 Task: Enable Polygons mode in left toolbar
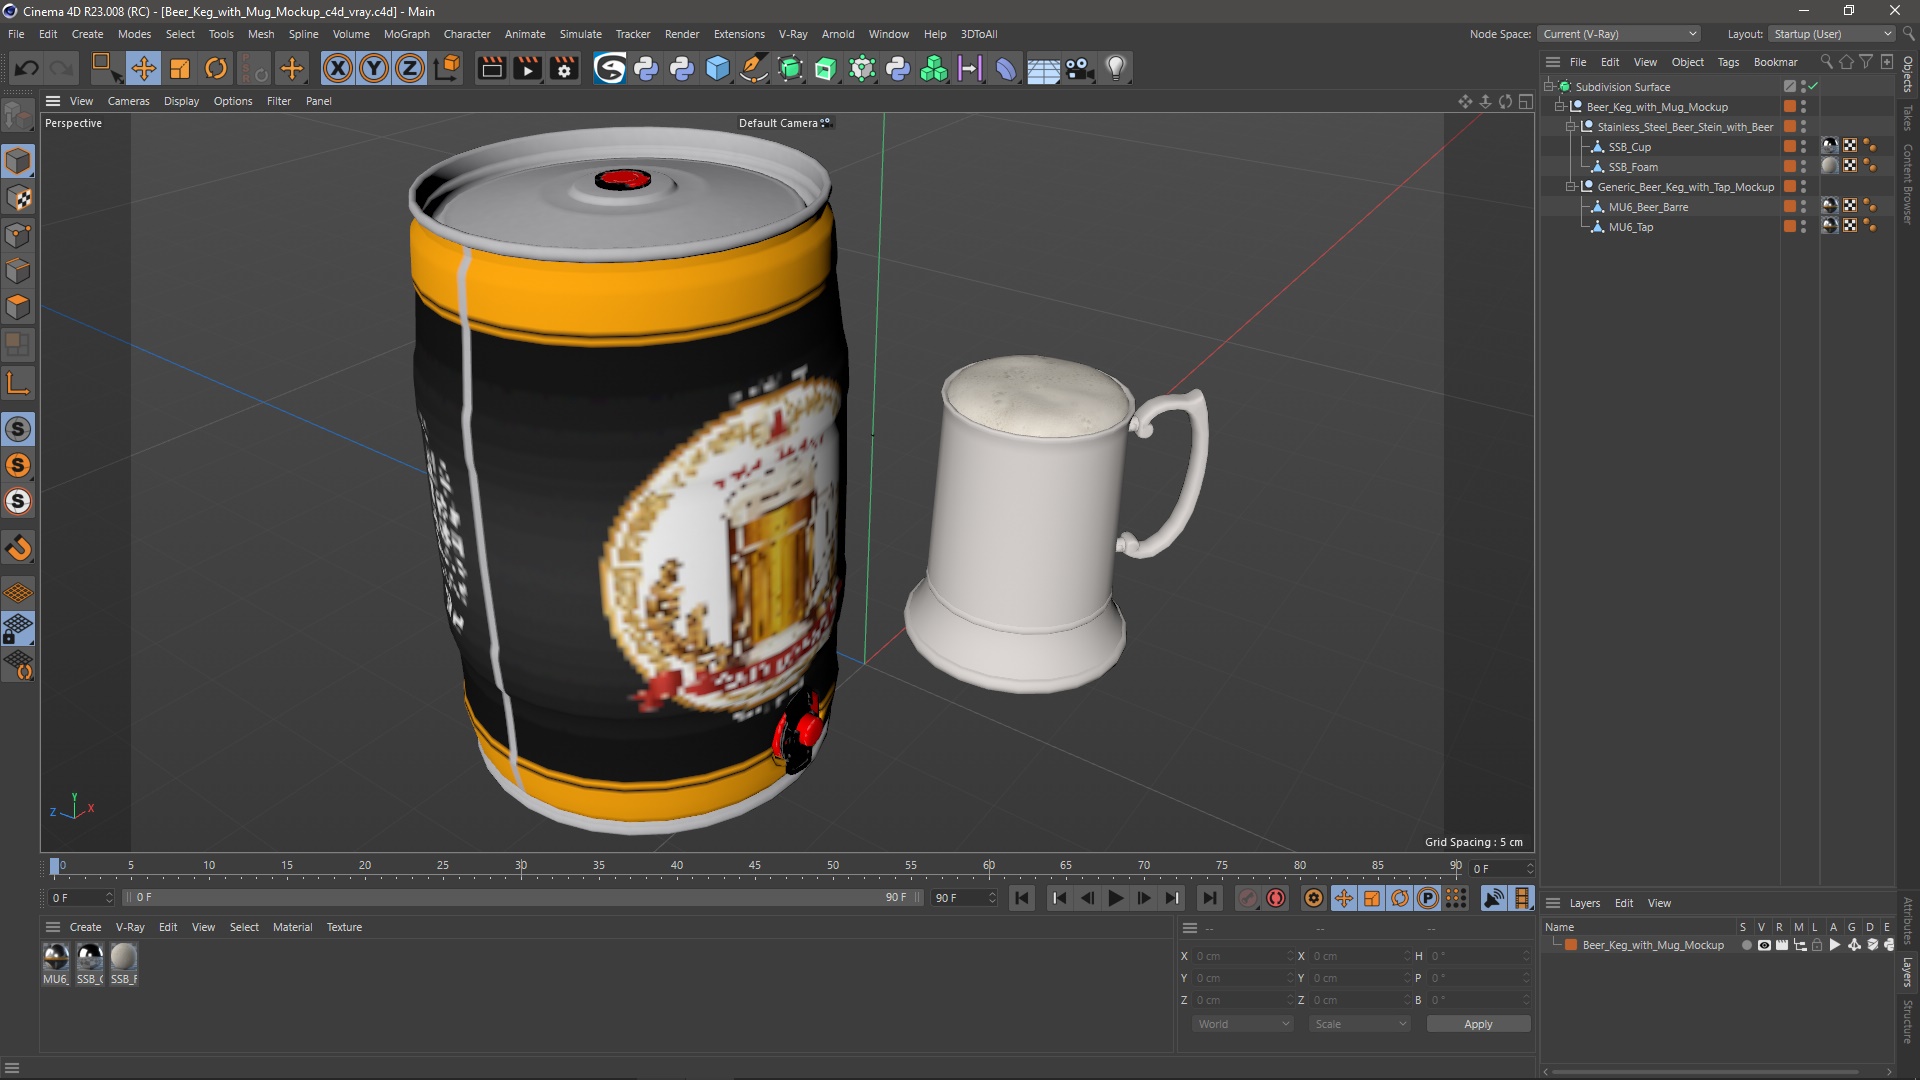pyautogui.click(x=18, y=307)
